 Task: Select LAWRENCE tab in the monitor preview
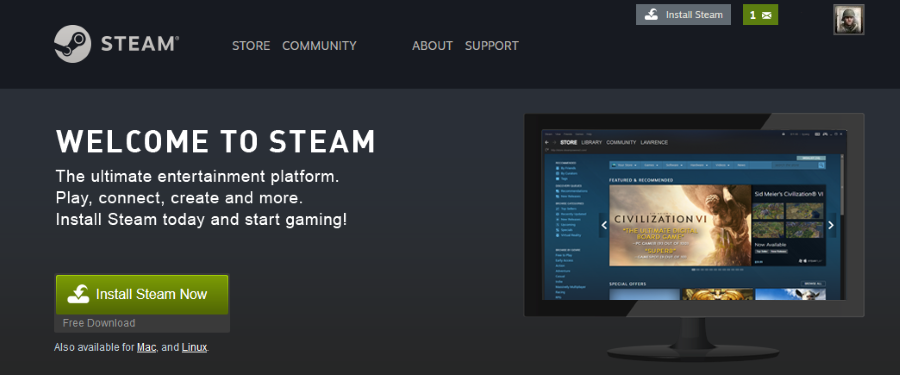pos(654,142)
